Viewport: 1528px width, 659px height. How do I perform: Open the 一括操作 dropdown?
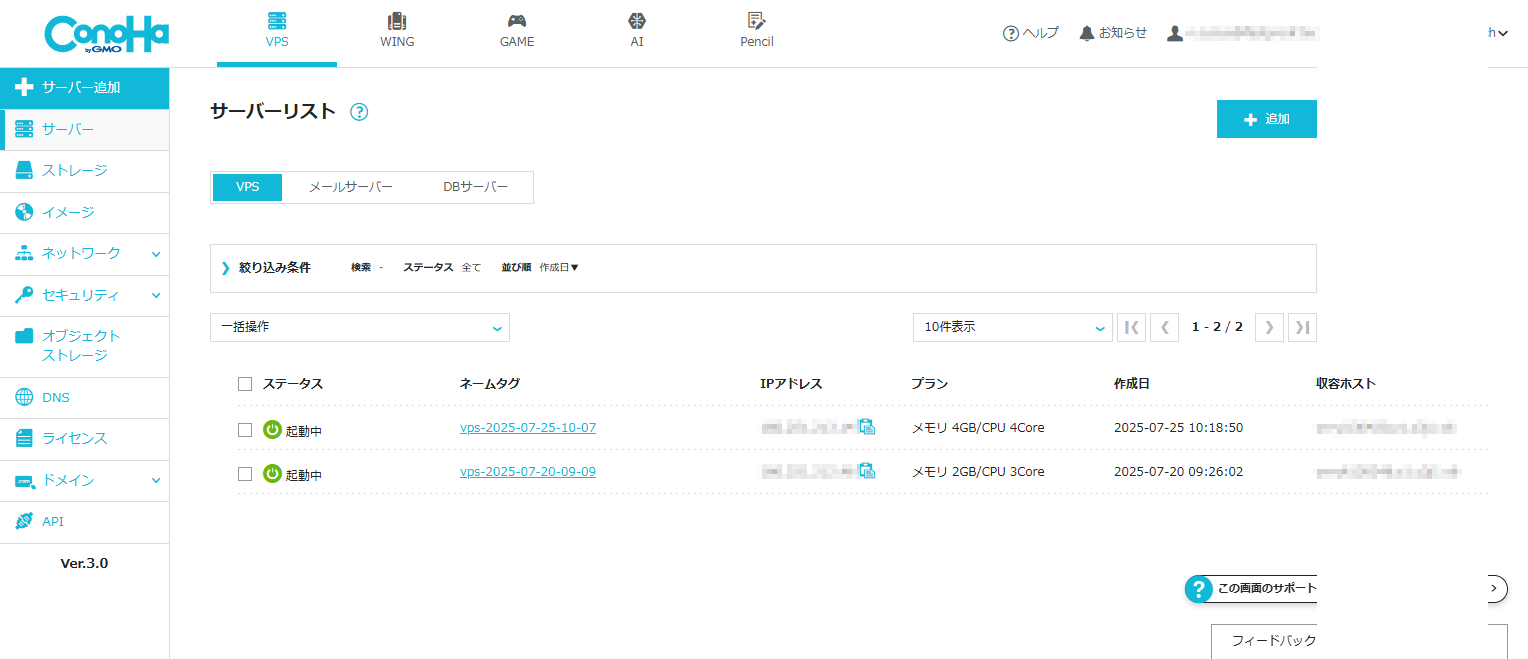[360, 327]
